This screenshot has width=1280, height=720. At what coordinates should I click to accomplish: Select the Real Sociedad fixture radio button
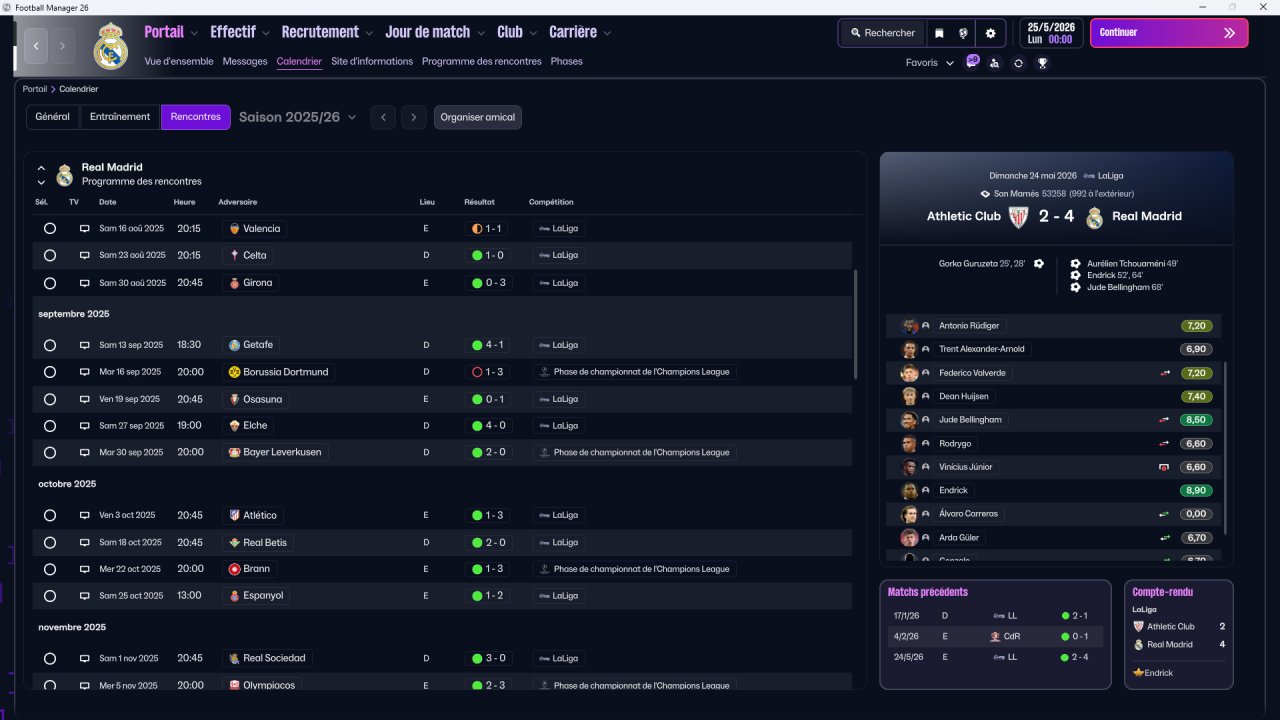click(50, 659)
